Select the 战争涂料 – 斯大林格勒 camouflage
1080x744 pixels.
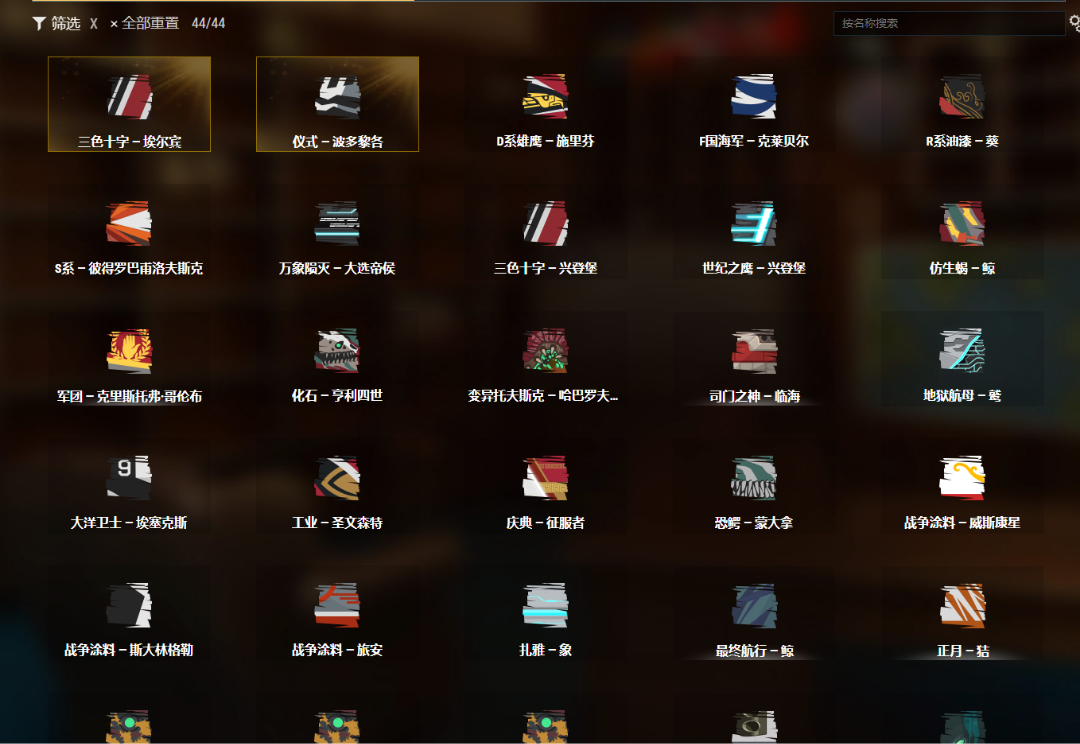(129, 614)
